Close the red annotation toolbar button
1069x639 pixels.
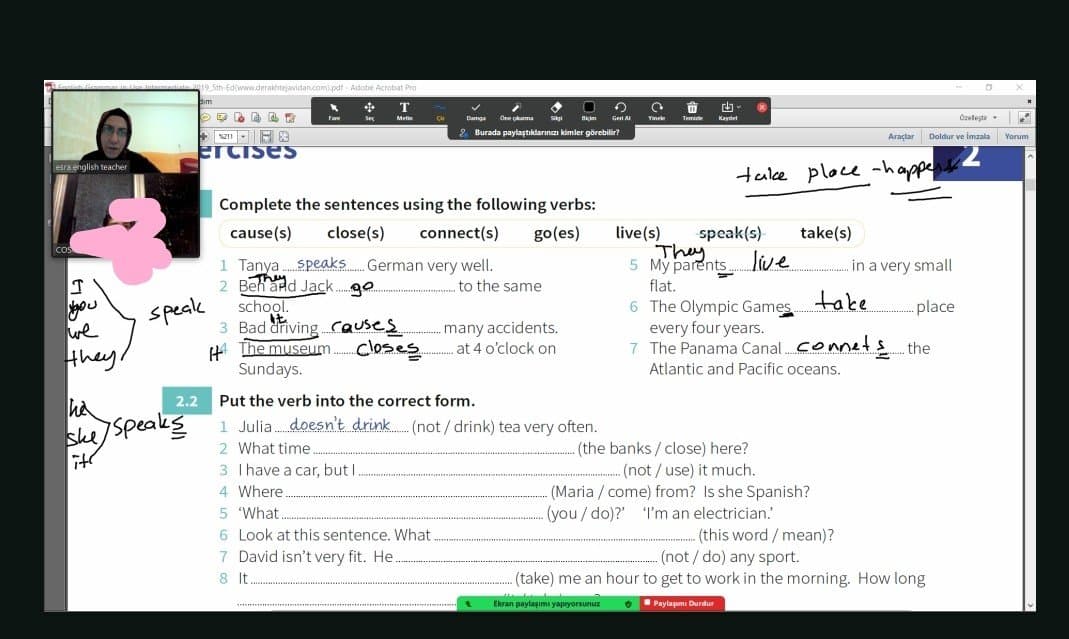click(x=762, y=107)
